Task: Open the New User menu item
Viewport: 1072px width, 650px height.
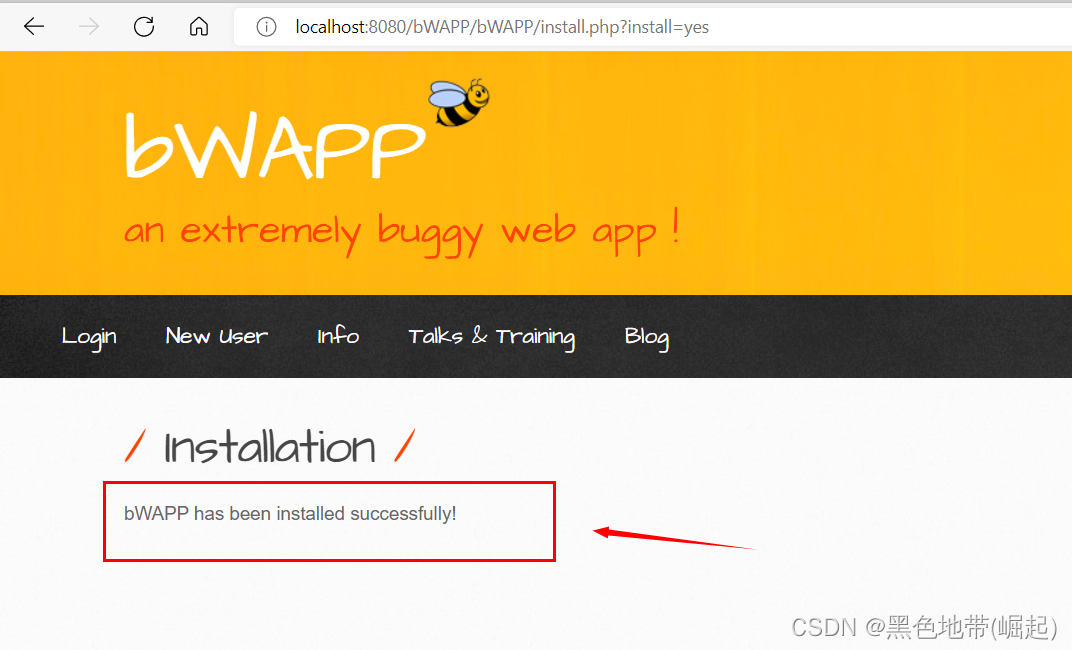Action: 217,336
